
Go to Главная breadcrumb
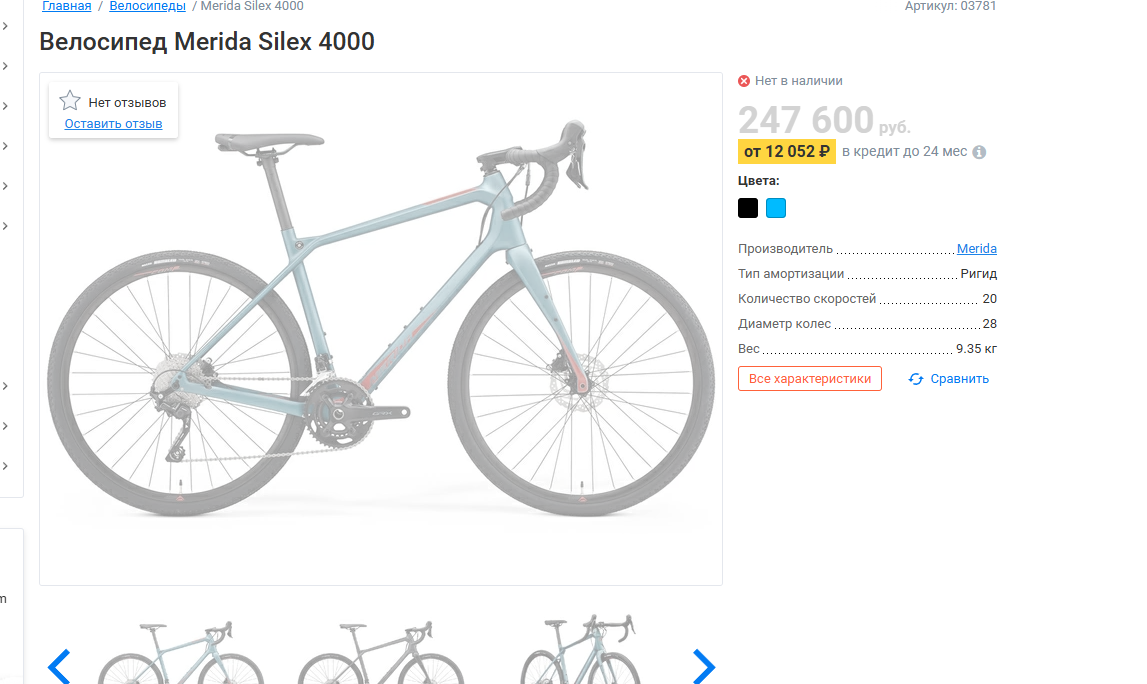pyautogui.click(x=66, y=6)
